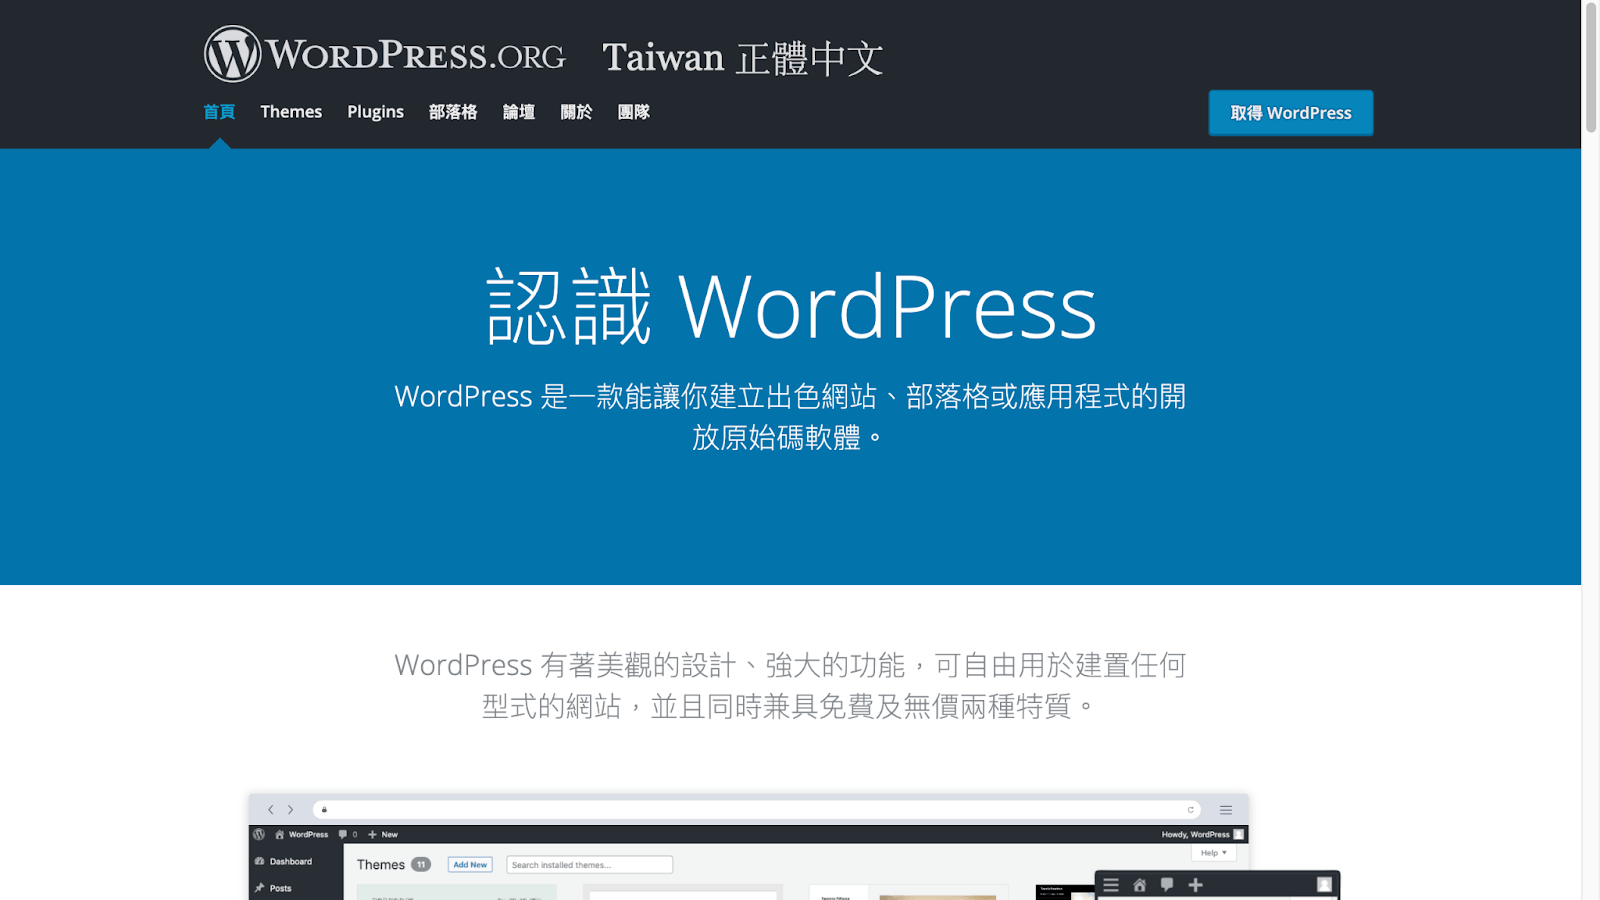Click the WordPress W logo icon

pyautogui.click(x=232, y=54)
